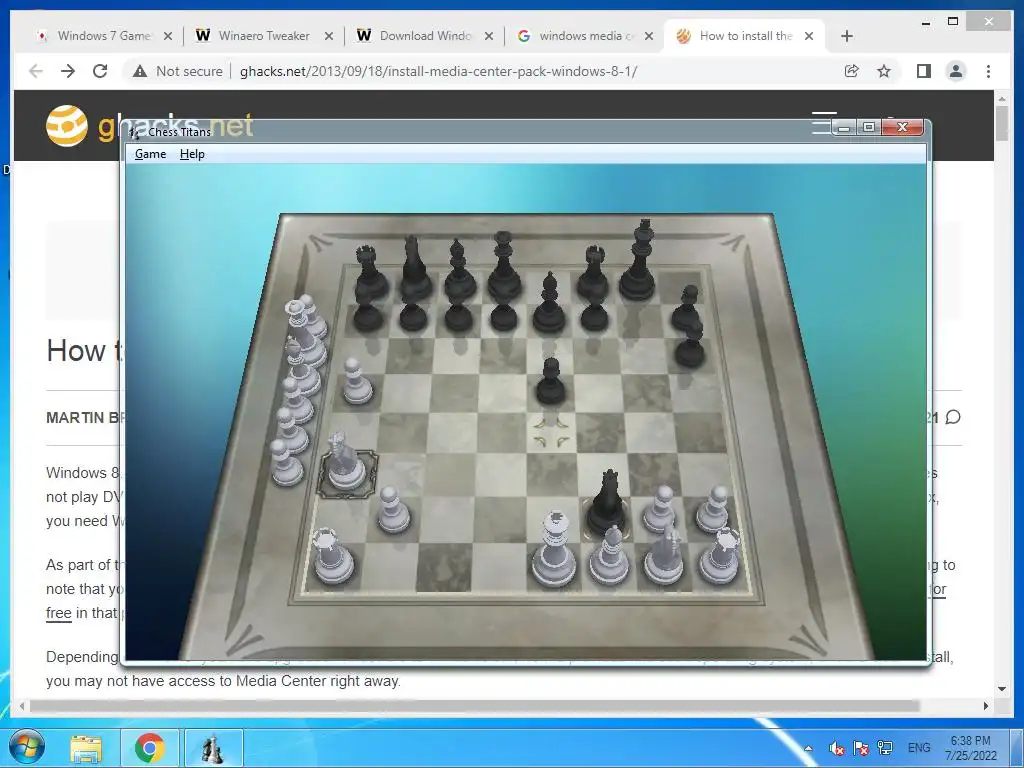Open Windows Explorer from taskbar

point(86,748)
